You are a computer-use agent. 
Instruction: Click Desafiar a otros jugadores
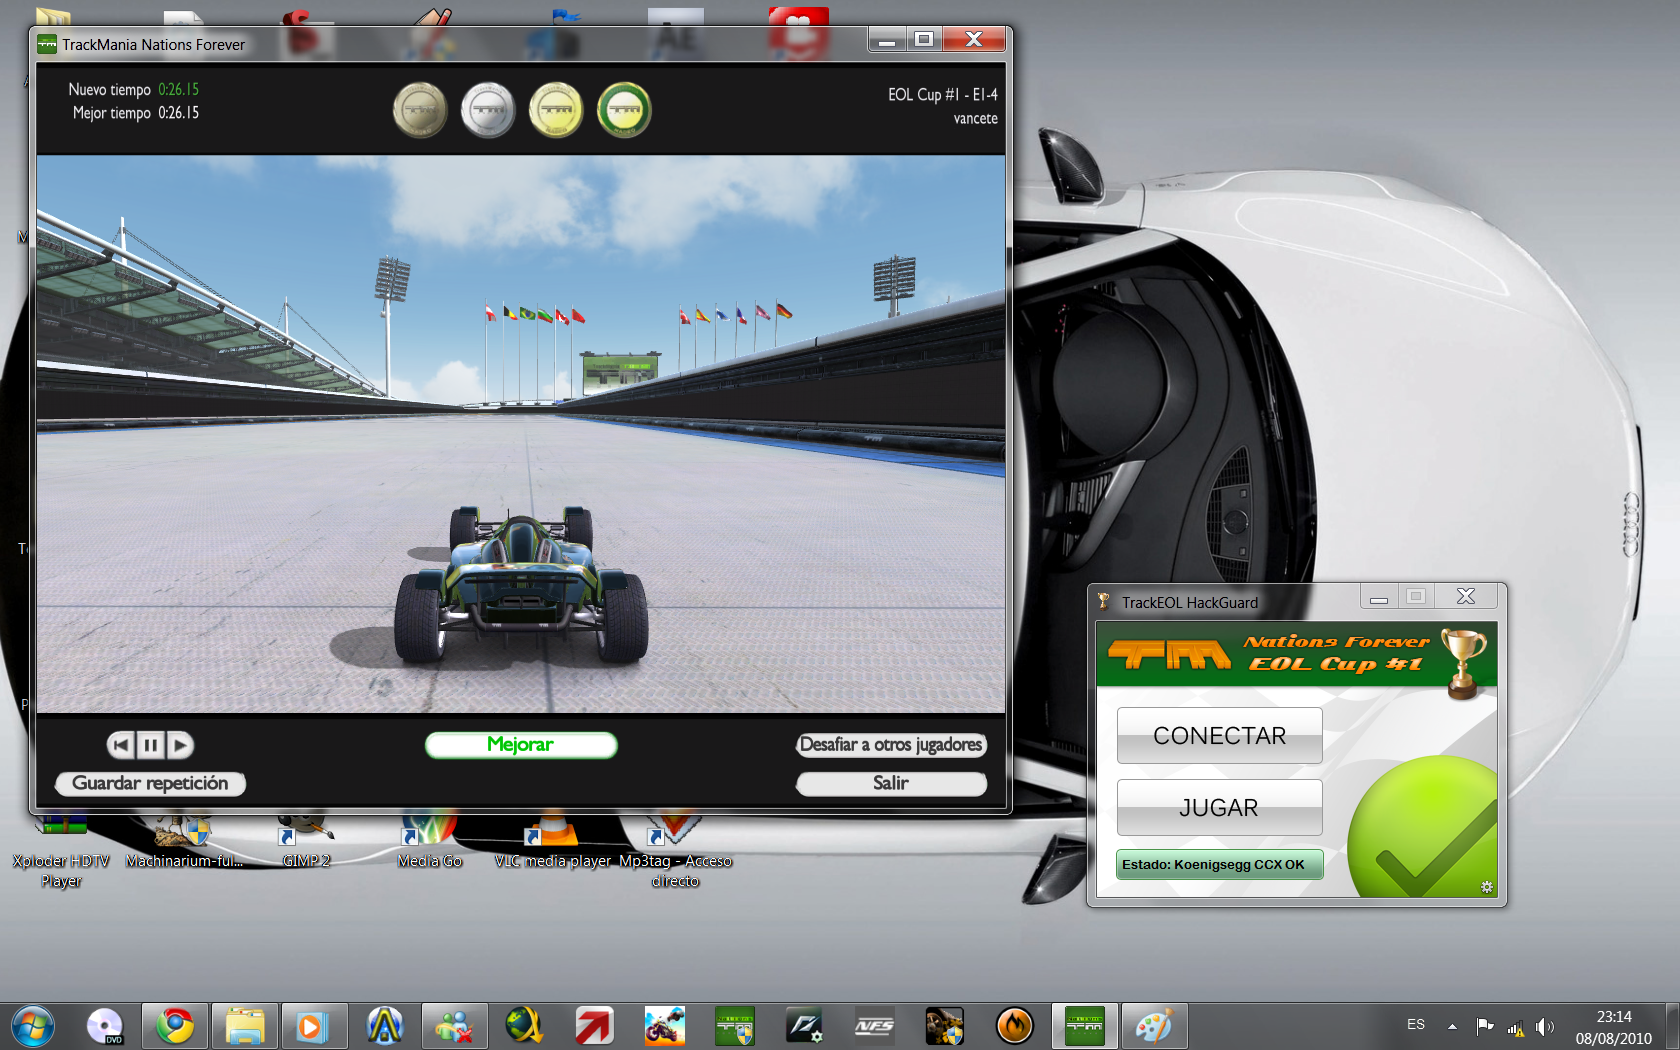coord(891,745)
